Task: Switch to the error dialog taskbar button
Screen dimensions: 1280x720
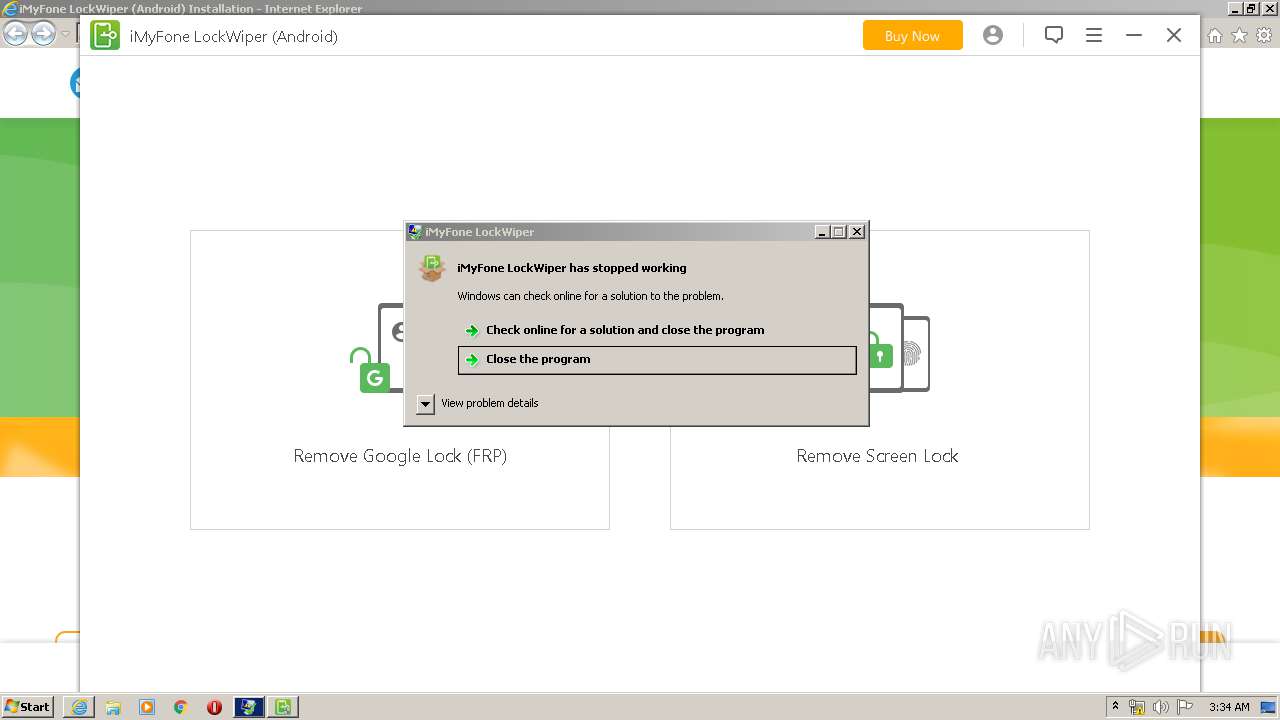Action: tap(249, 707)
